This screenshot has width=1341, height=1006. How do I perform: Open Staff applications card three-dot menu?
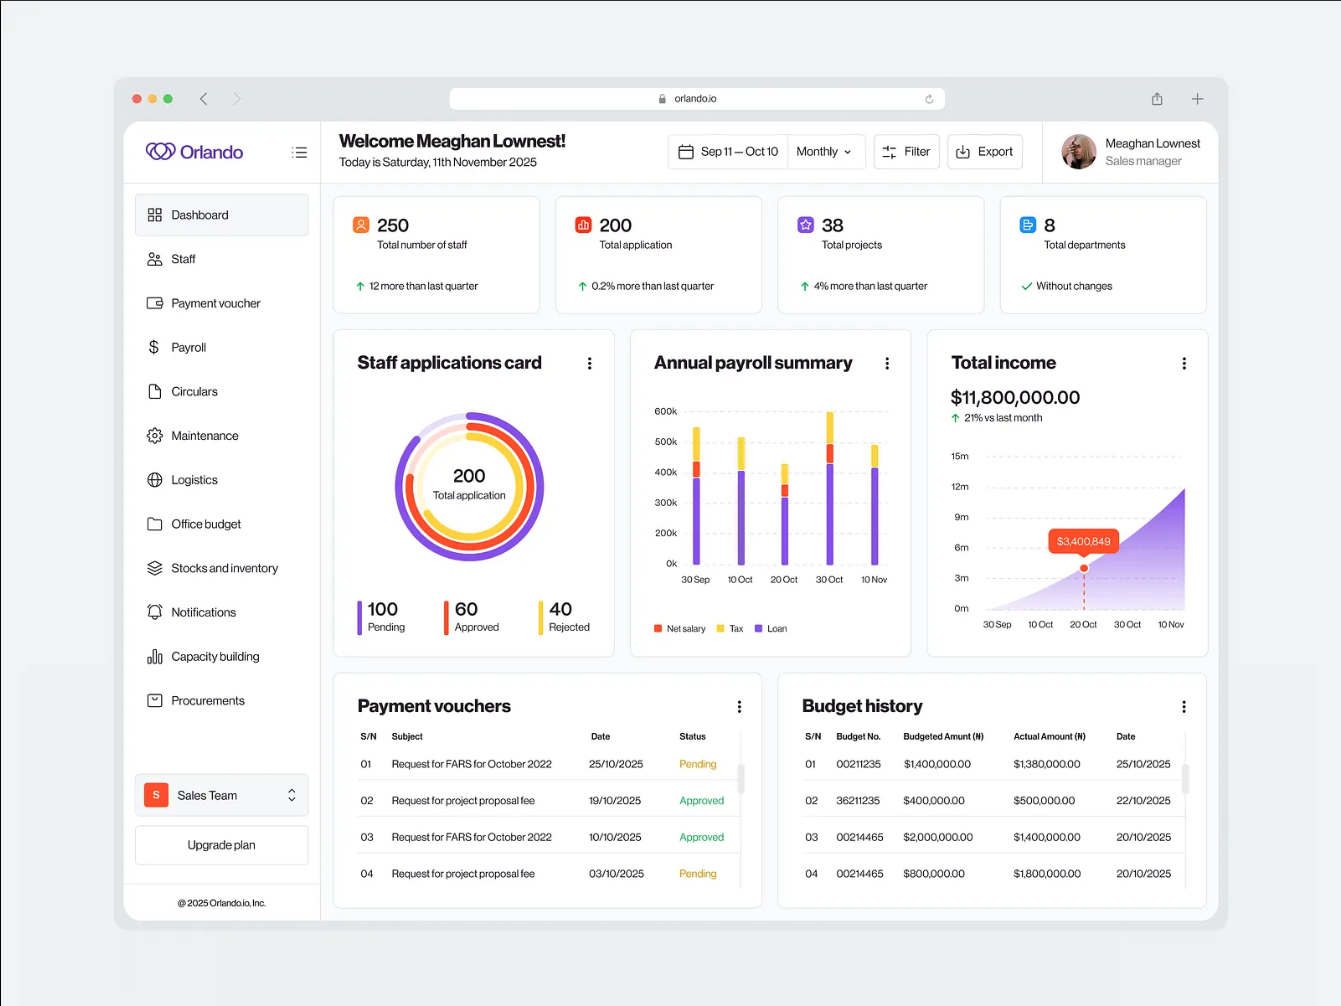589,364
